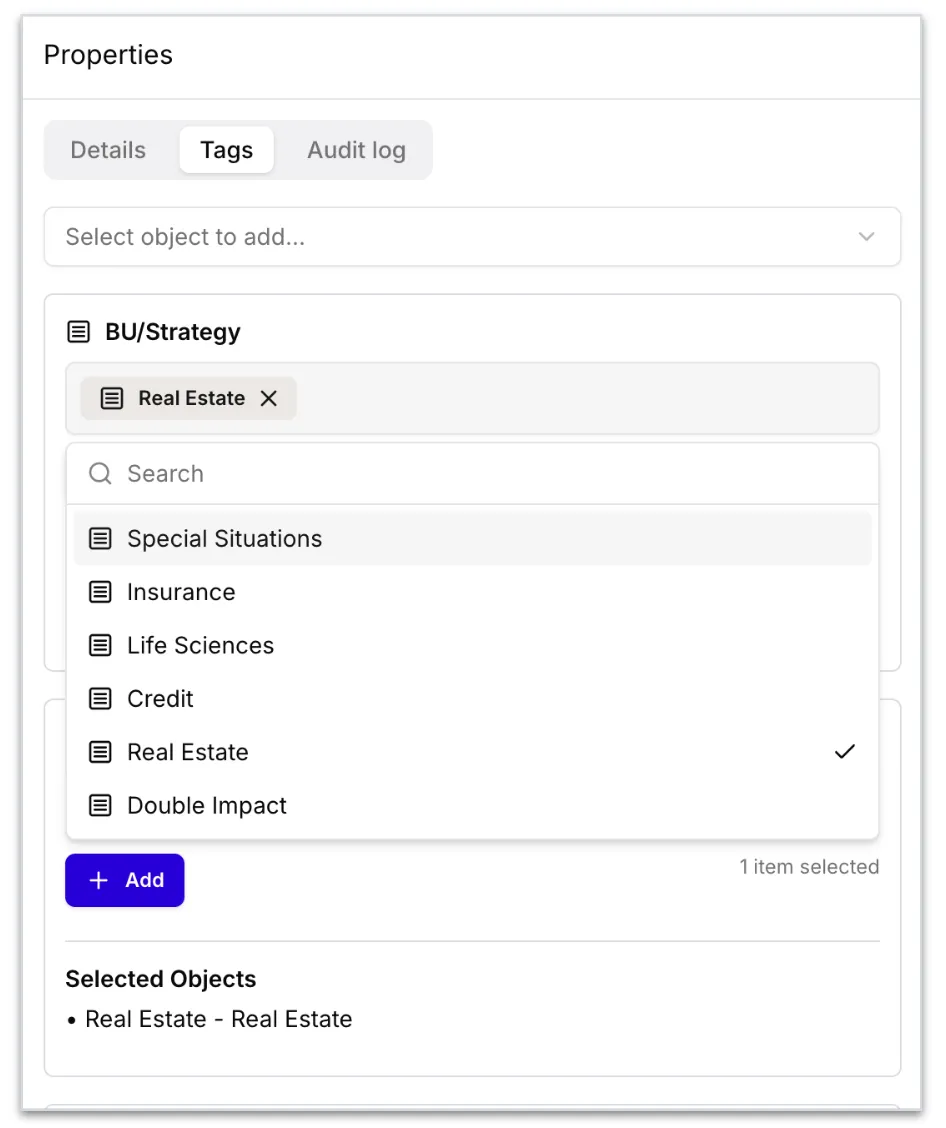Click the search magnifier icon
The image size is (946, 1128).
100,473
